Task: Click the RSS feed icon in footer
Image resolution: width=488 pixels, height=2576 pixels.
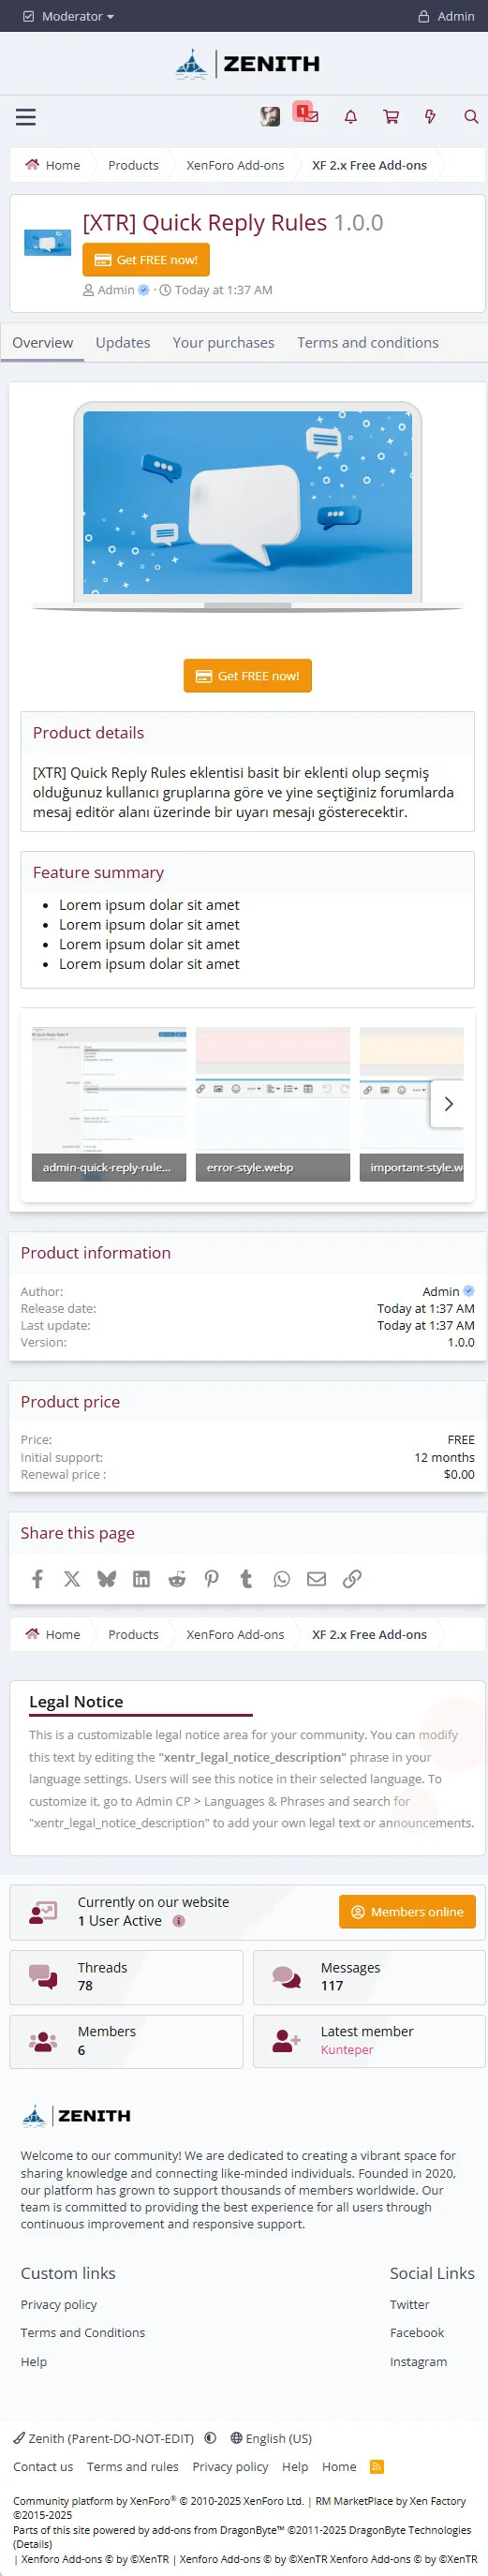Action: 377,2466
